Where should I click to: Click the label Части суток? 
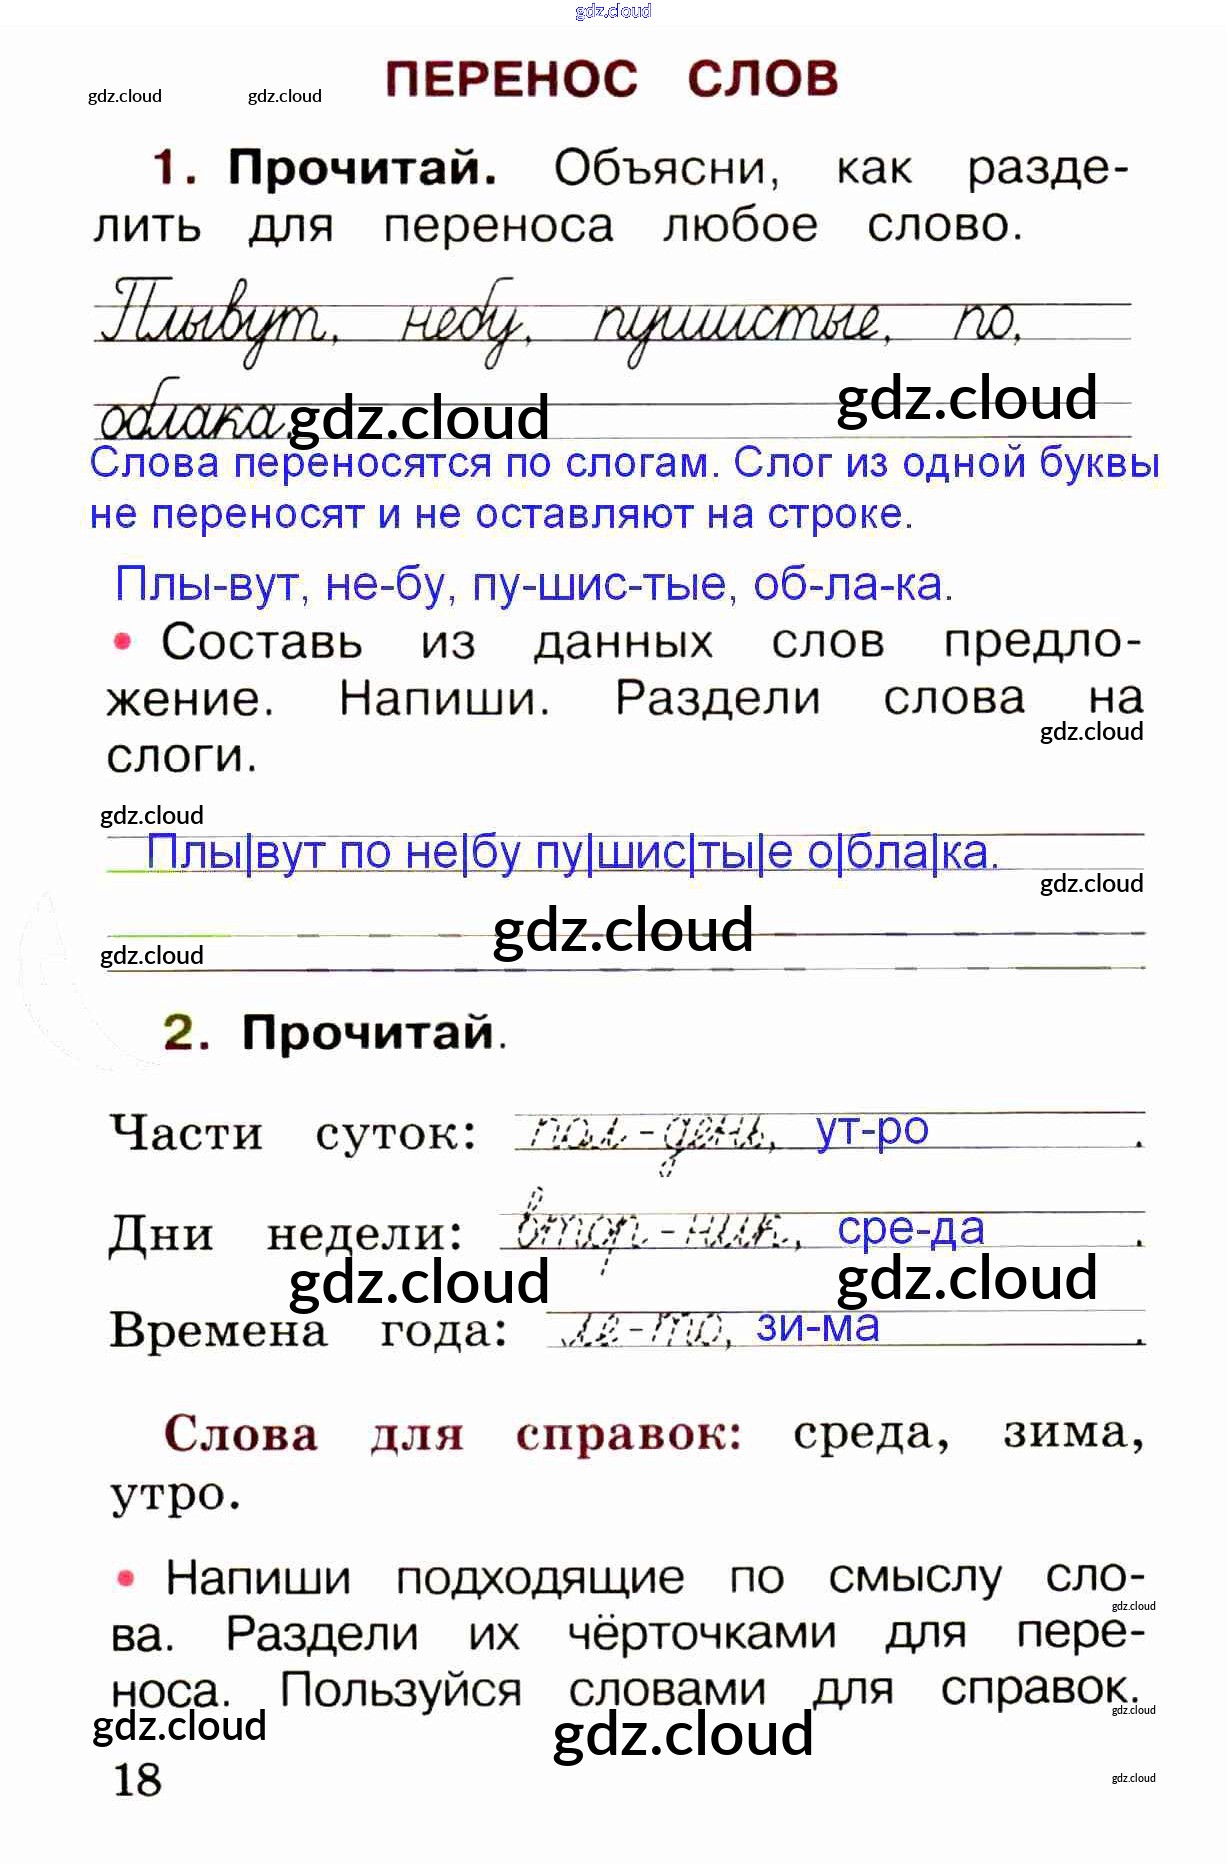tap(293, 1134)
